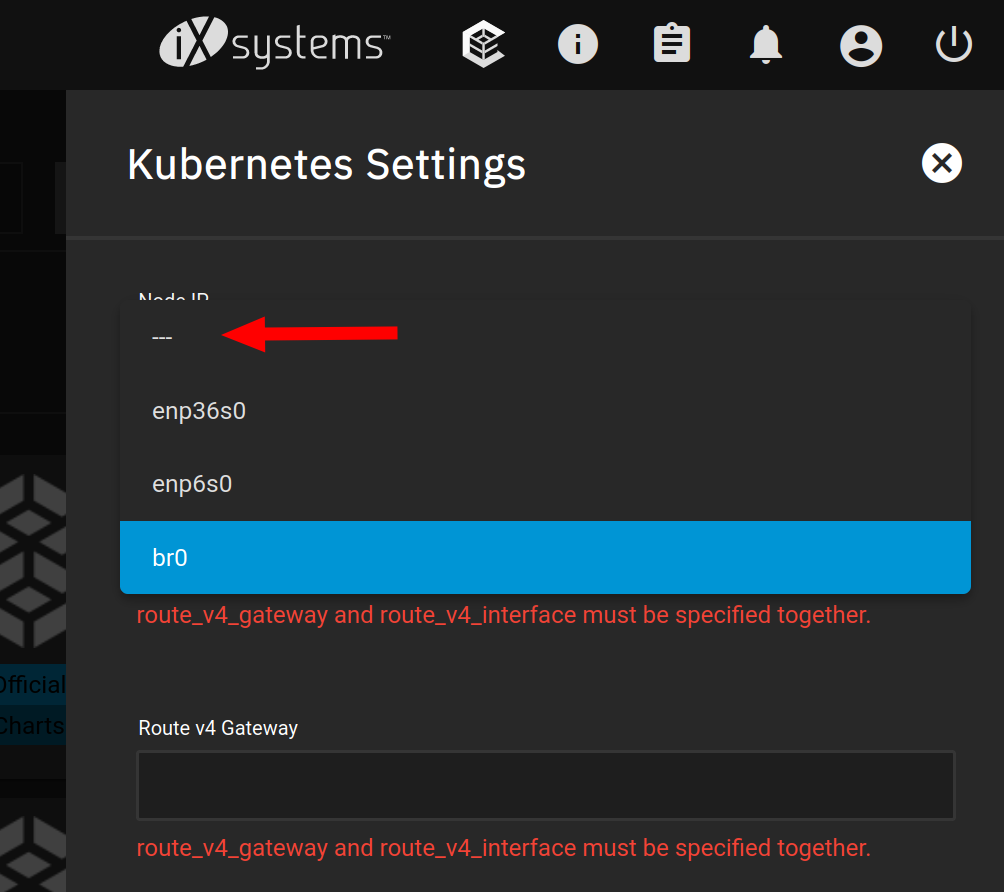Select the highlighted br0 option
1004x892 pixels.
545,558
